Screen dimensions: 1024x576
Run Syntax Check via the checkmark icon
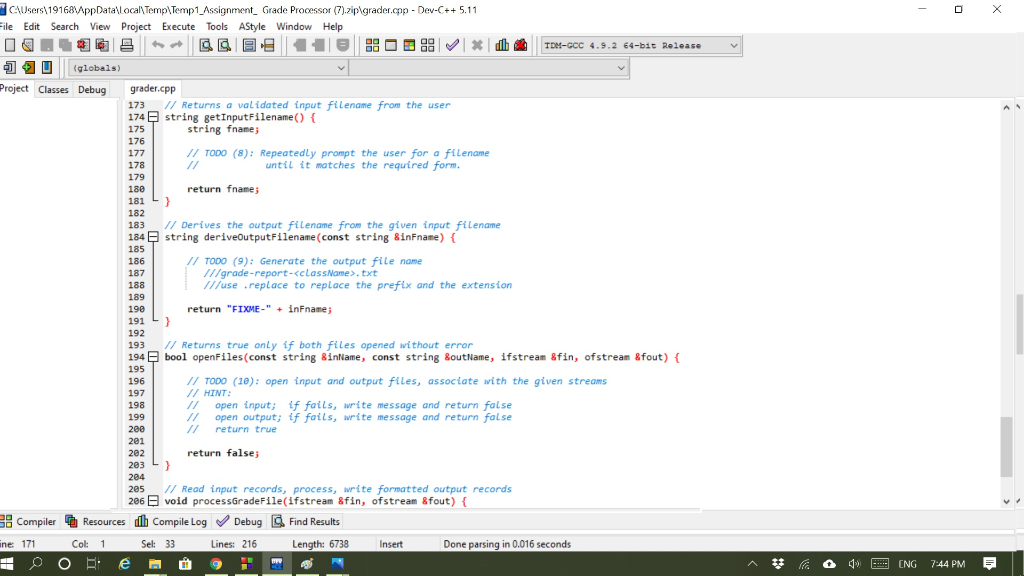(x=452, y=45)
